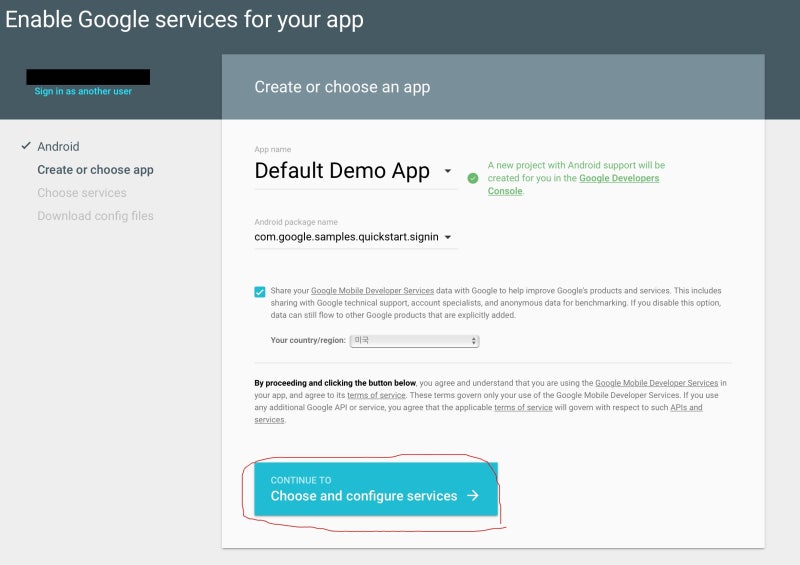This screenshot has height=565, width=800.
Task: Open the country/region select box
Action: (414, 340)
